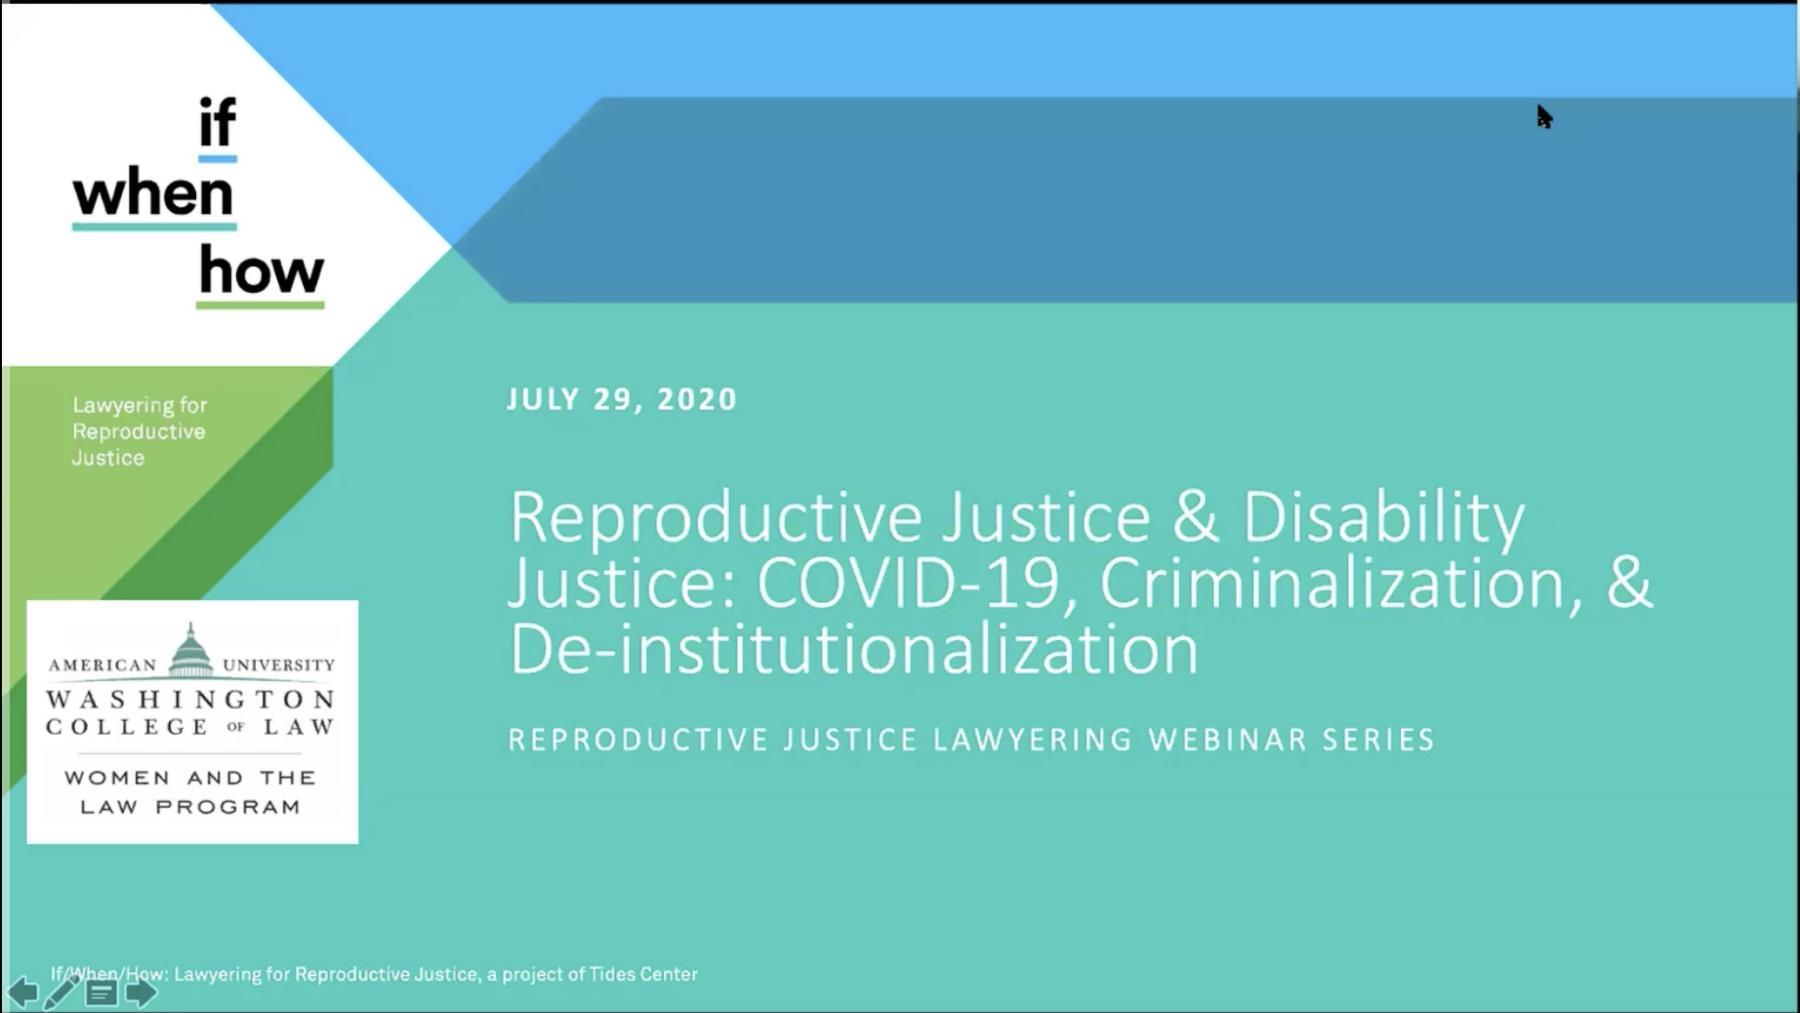Click the Tides Center footer text
Screen dimensions: 1800x1013
375,973
